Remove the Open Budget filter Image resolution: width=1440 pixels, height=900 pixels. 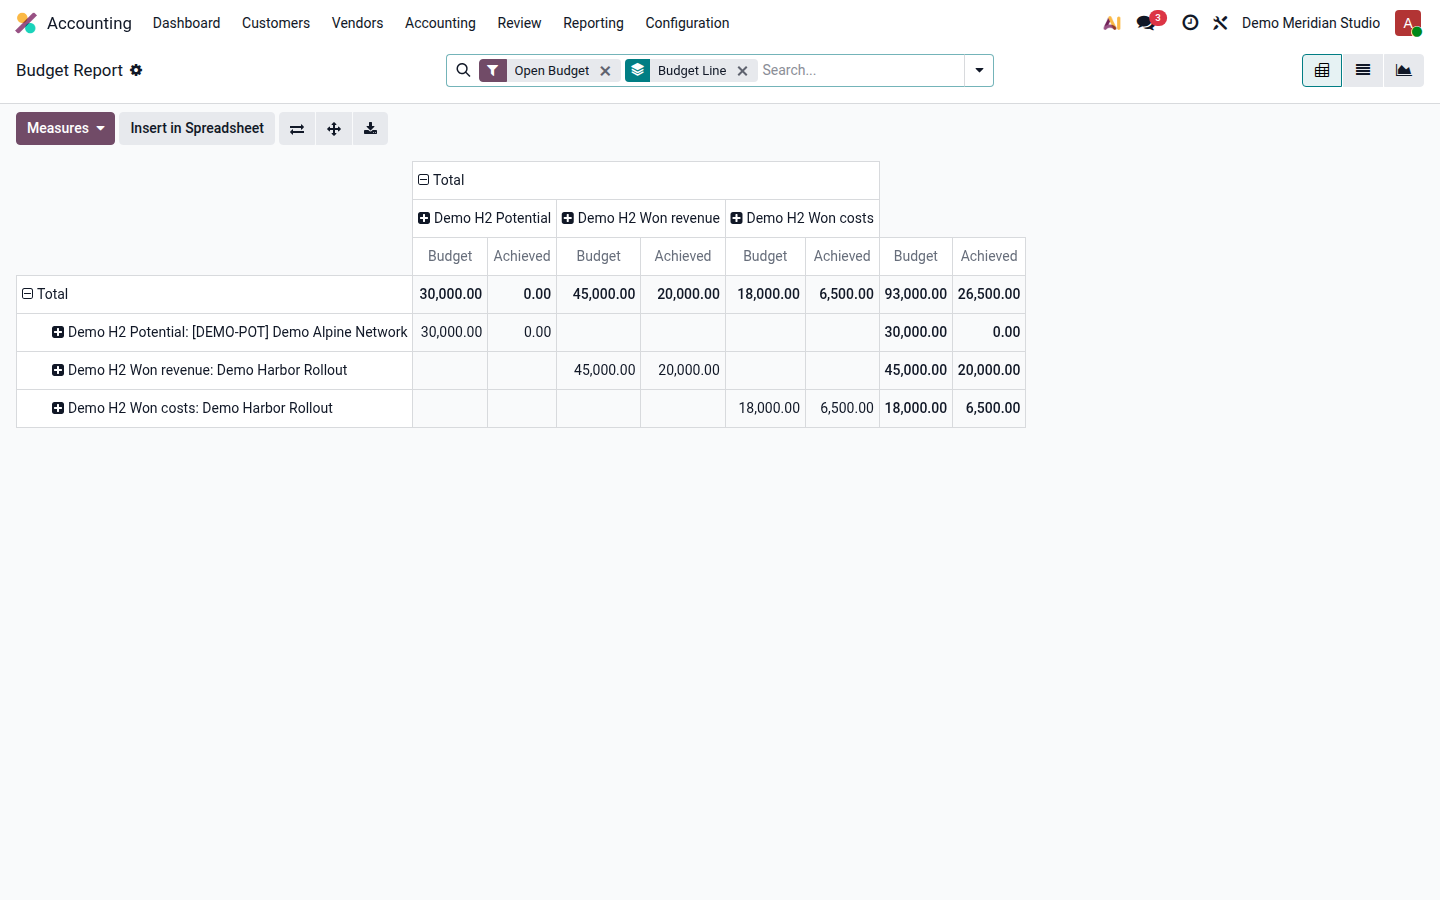click(x=605, y=71)
